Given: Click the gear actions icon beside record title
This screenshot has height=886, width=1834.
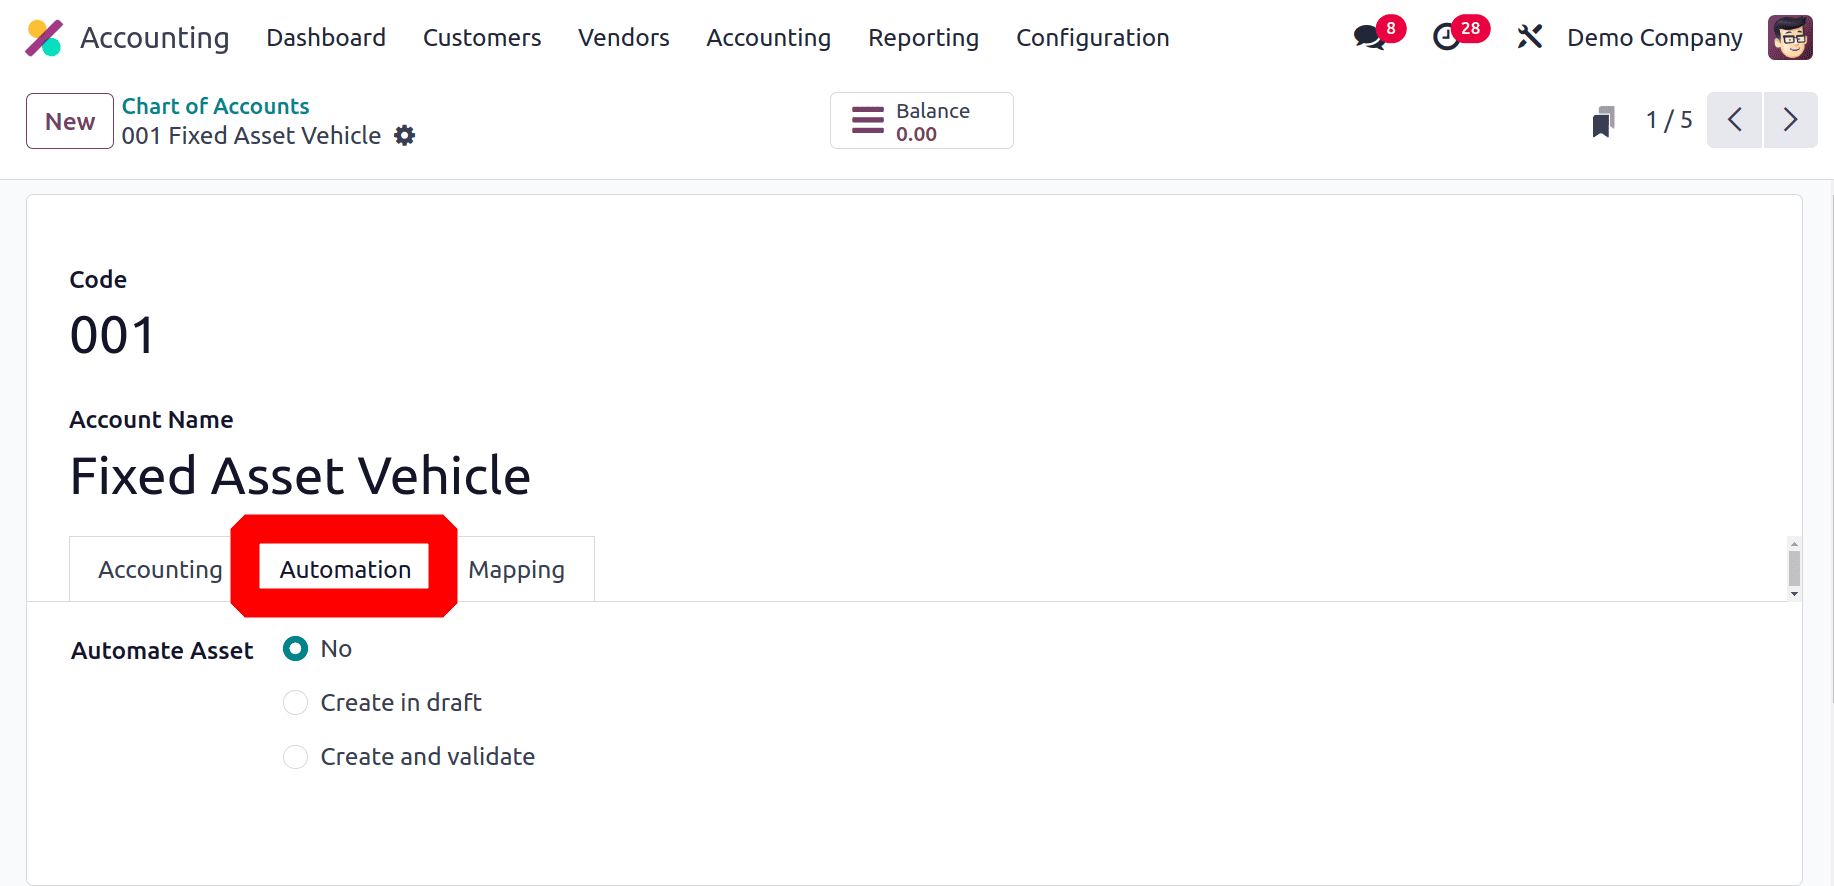Looking at the screenshot, I should 404,135.
